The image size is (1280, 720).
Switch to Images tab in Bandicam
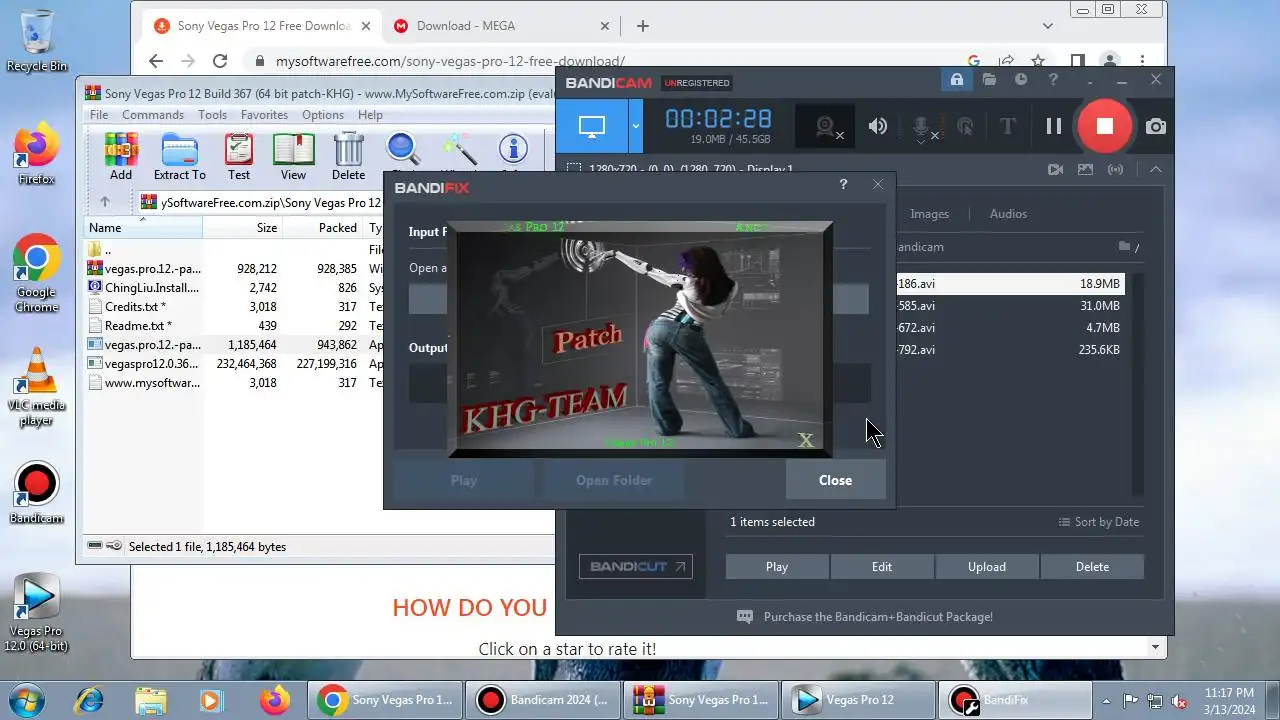(x=929, y=214)
